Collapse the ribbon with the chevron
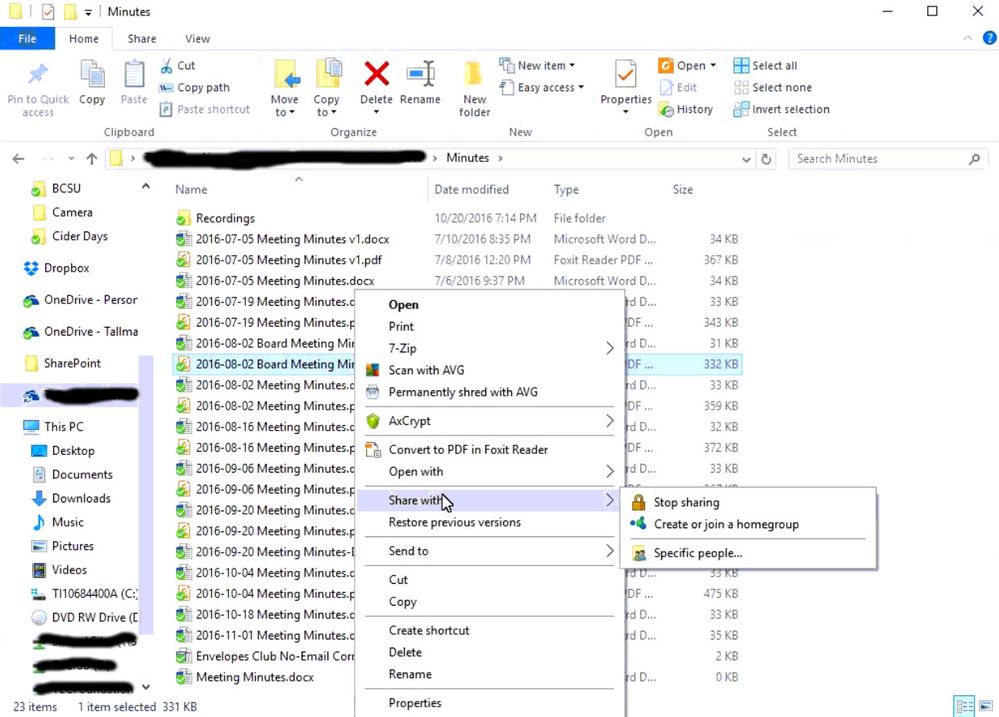Image resolution: width=999 pixels, height=717 pixels. click(968, 38)
